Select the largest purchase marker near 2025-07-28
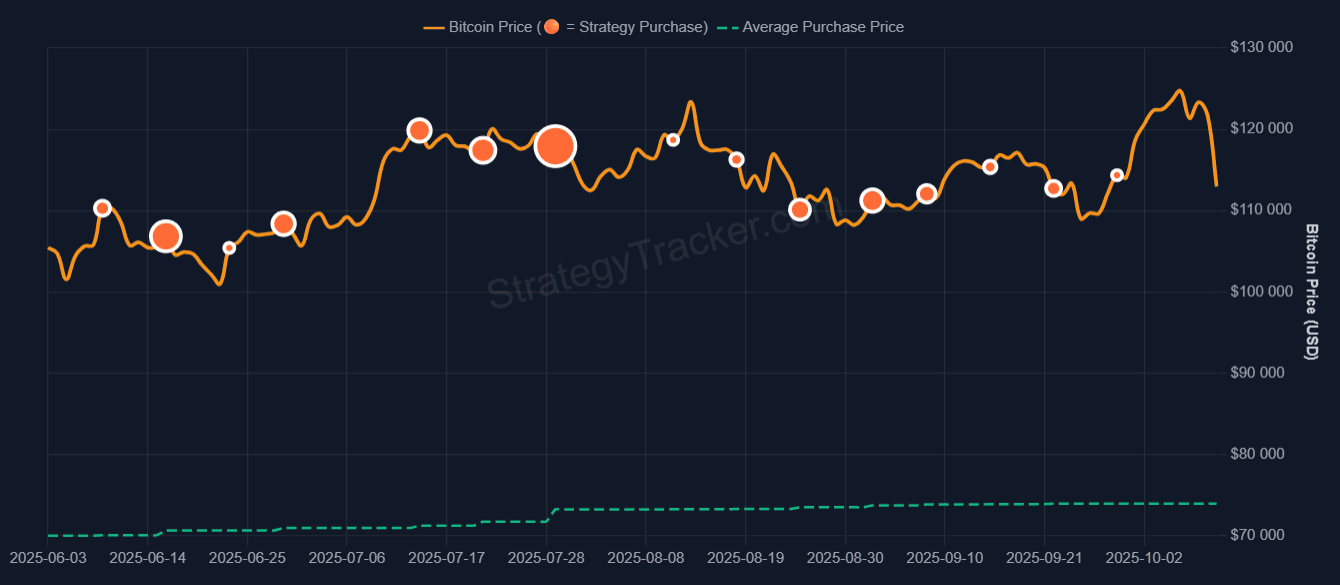Screen dimensions: 1340x585 coord(555,146)
